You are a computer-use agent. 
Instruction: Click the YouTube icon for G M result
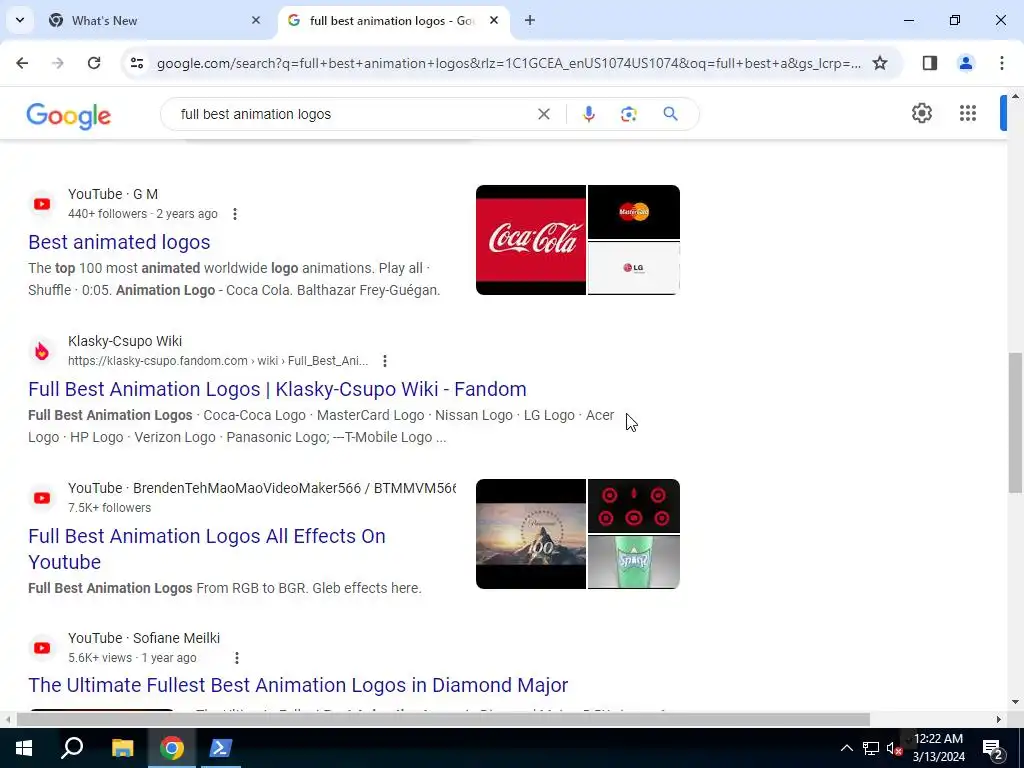tap(42, 204)
